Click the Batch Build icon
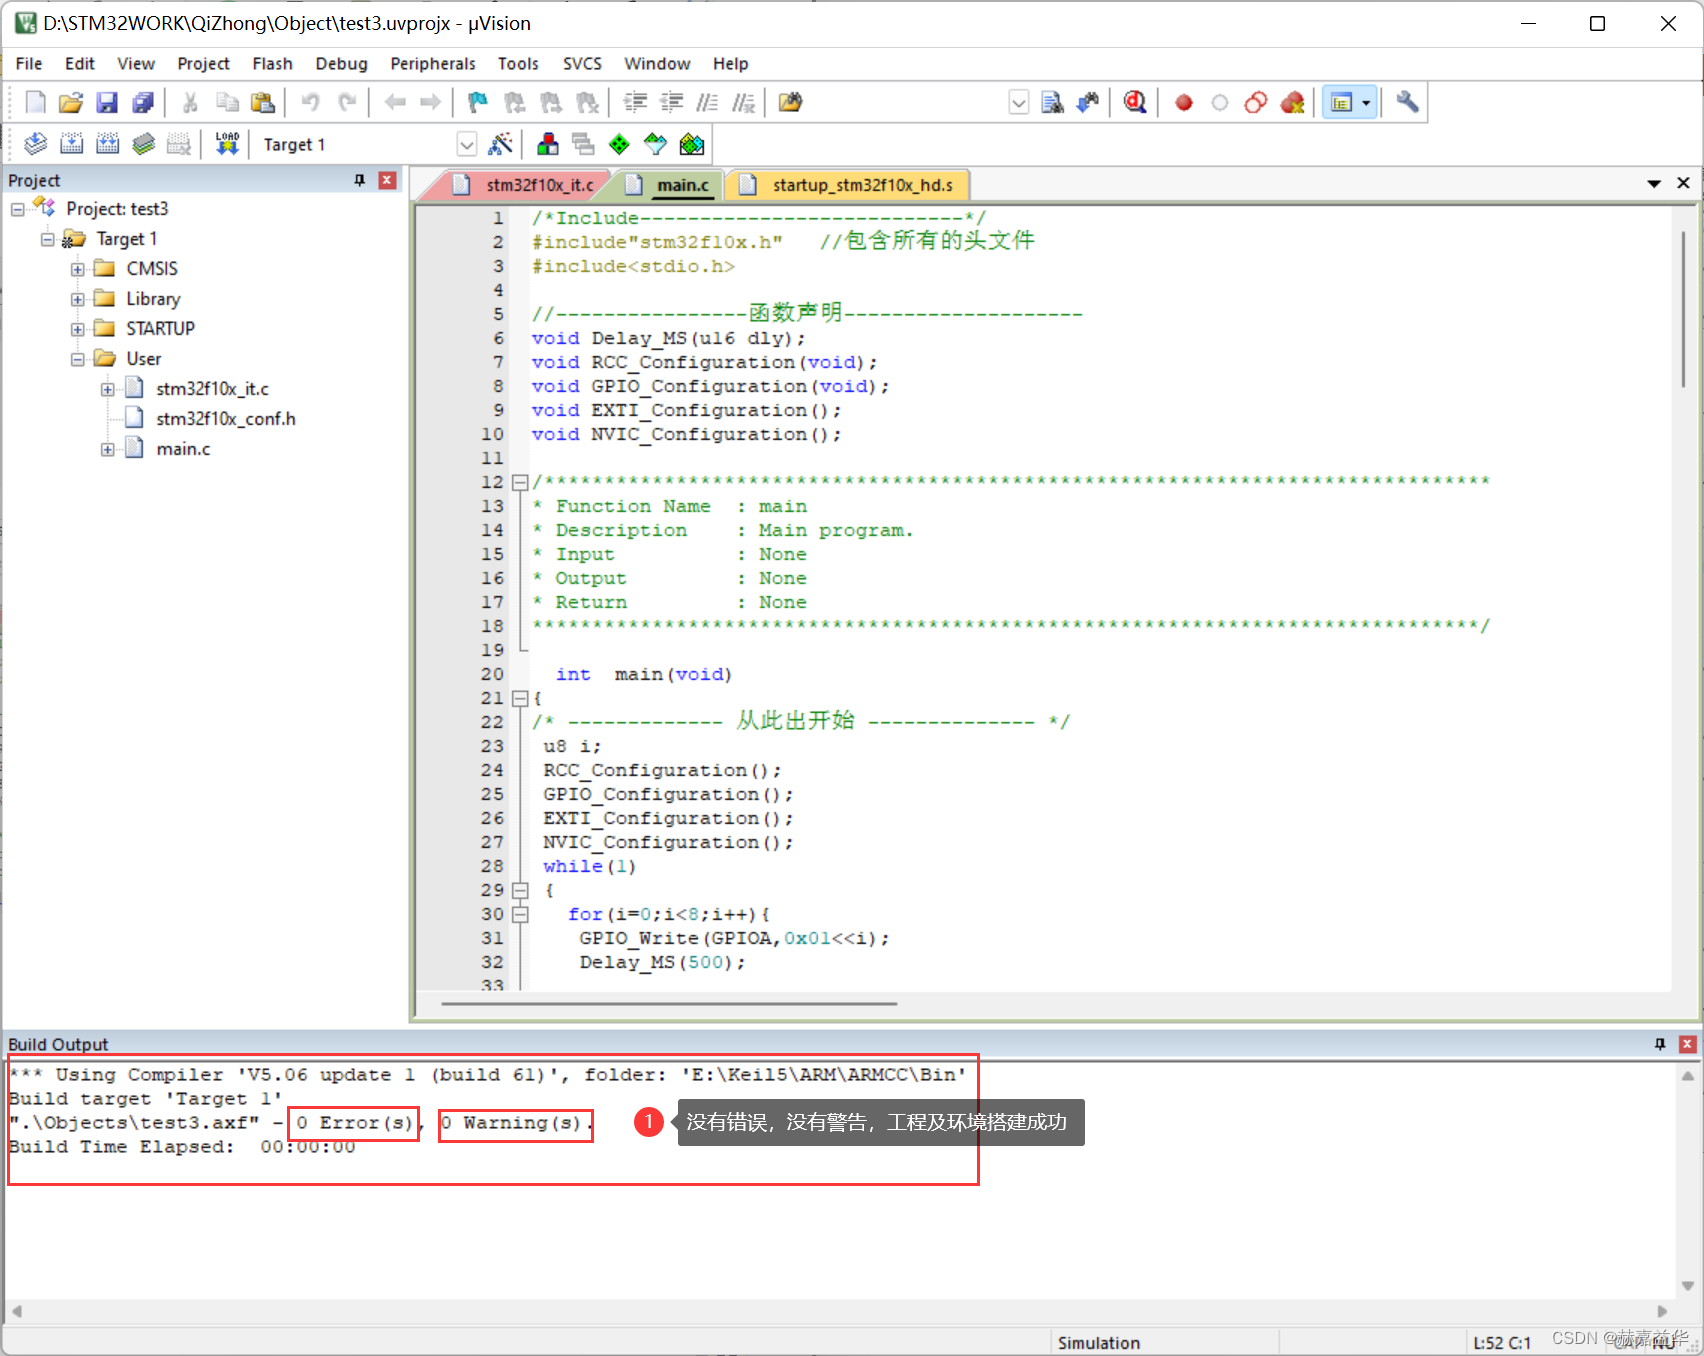The height and width of the screenshot is (1356, 1704). 143,144
